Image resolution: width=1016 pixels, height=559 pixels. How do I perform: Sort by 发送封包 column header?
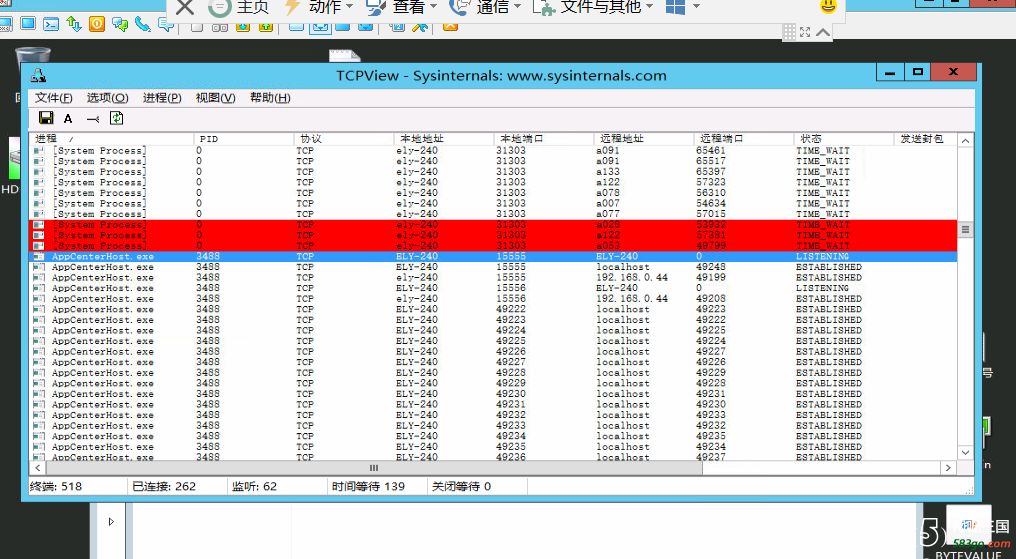point(925,139)
